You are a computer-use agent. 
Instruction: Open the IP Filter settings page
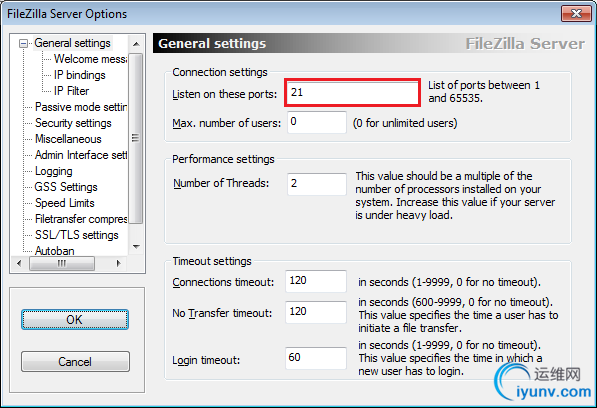pos(71,91)
